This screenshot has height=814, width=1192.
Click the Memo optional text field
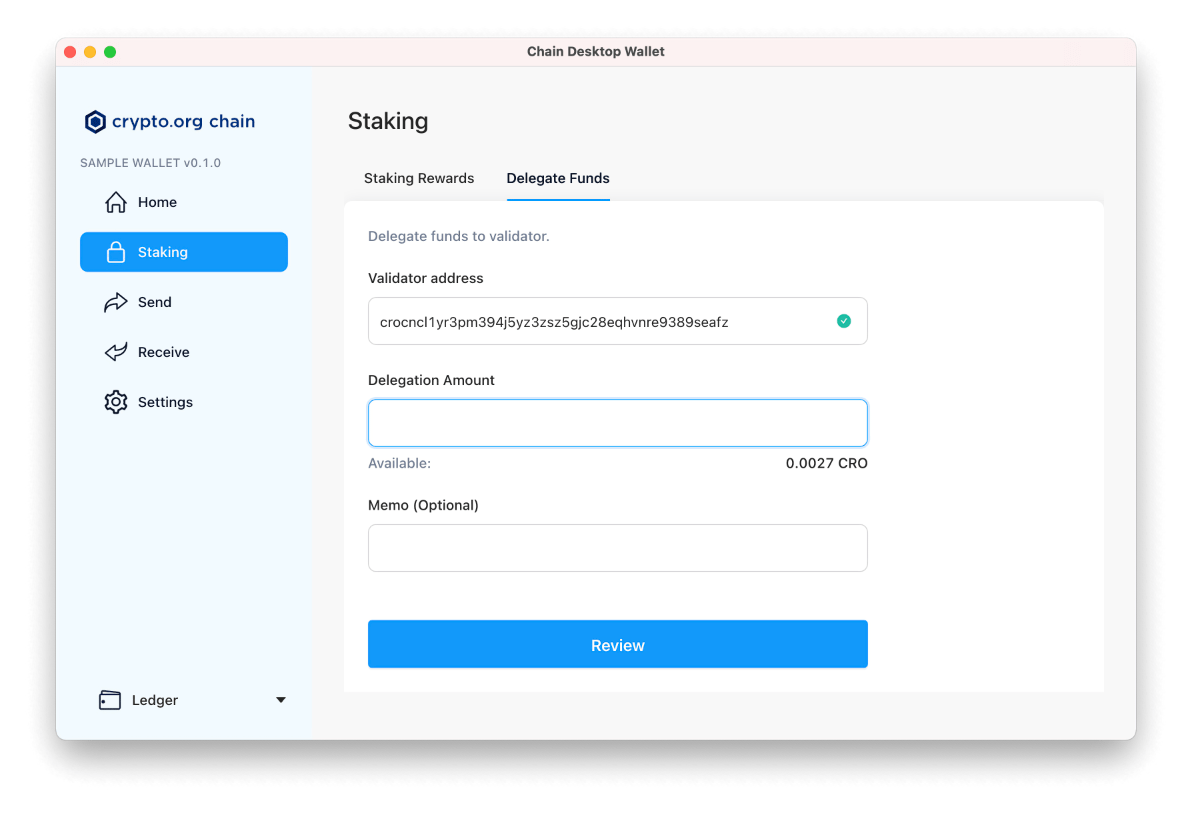pos(617,548)
